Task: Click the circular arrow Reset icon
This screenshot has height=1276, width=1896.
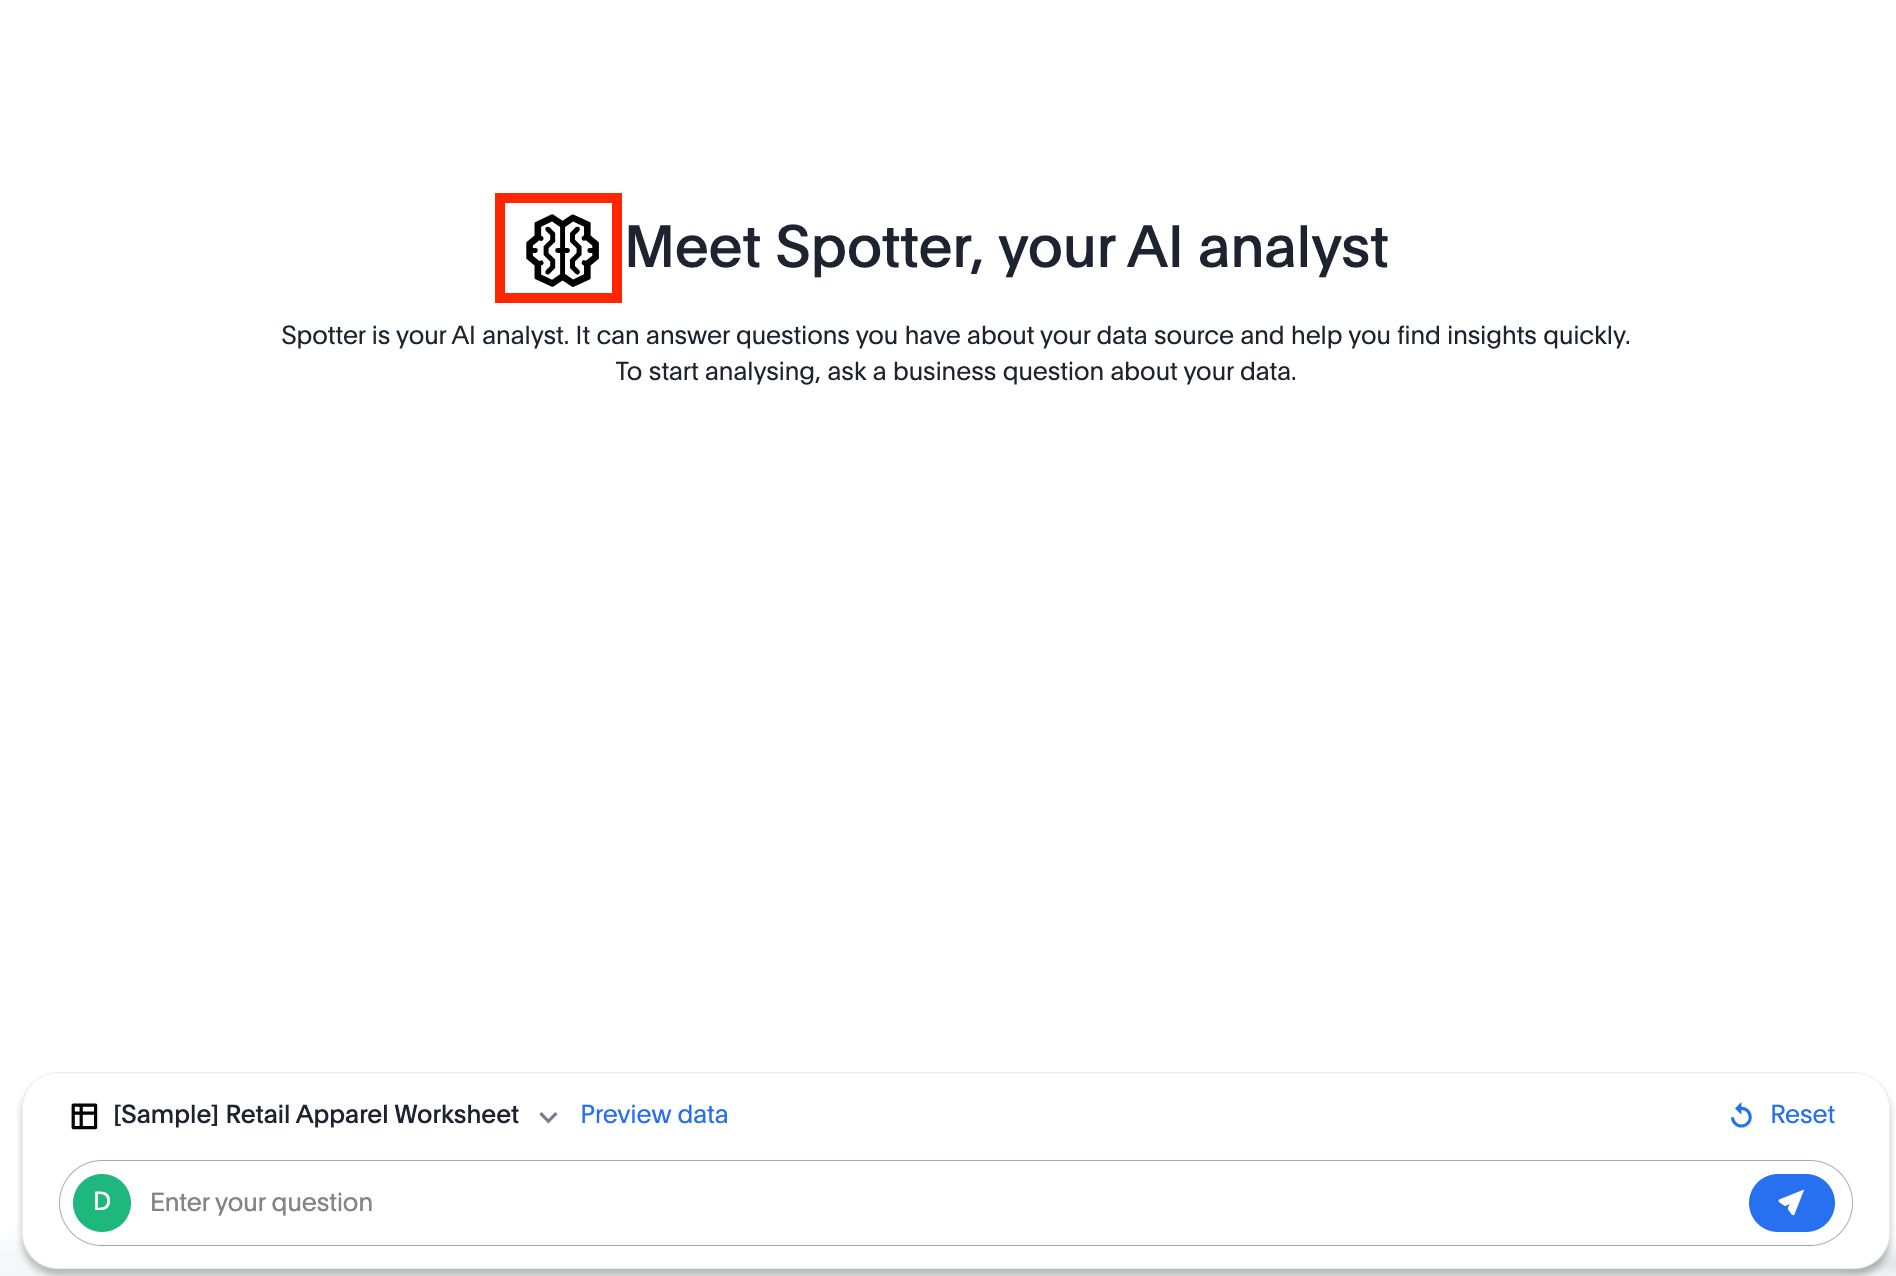Action: pyautogui.click(x=1741, y=1115)
